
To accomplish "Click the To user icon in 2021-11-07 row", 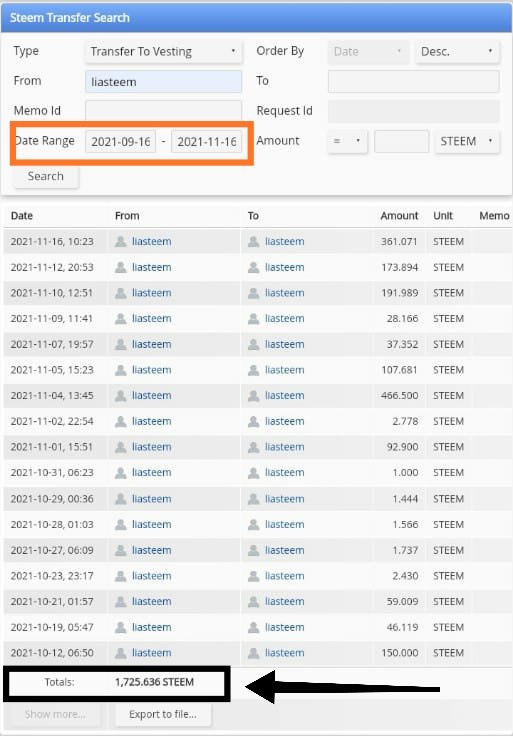I will 253,345.
